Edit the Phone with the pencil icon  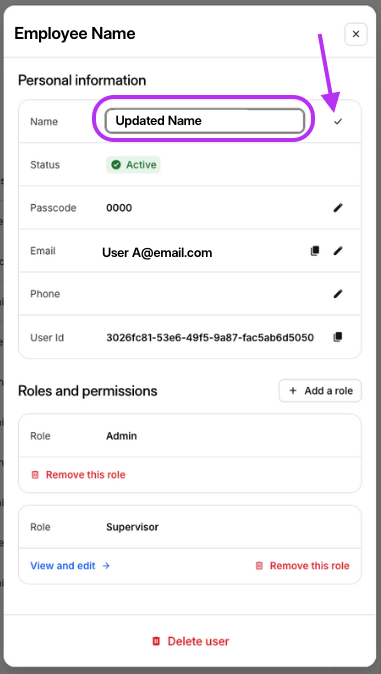coord(338,294)
